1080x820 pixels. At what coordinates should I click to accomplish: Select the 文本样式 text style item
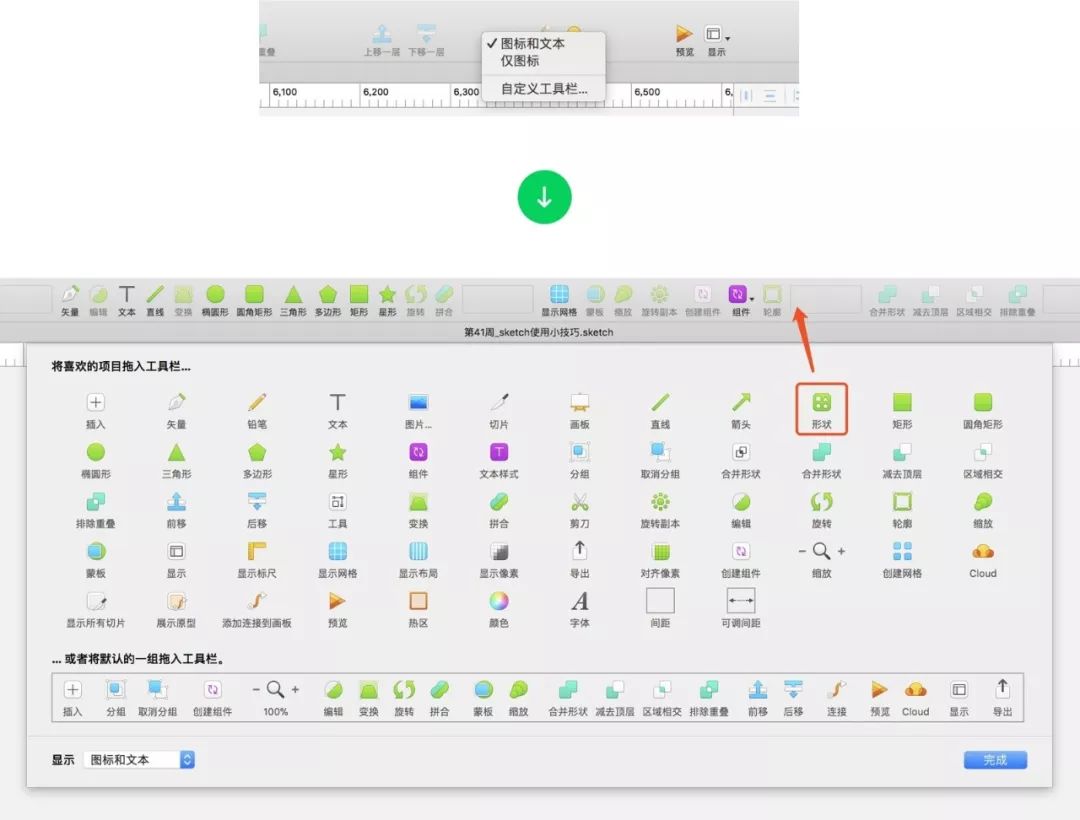(x=499, y=461)
